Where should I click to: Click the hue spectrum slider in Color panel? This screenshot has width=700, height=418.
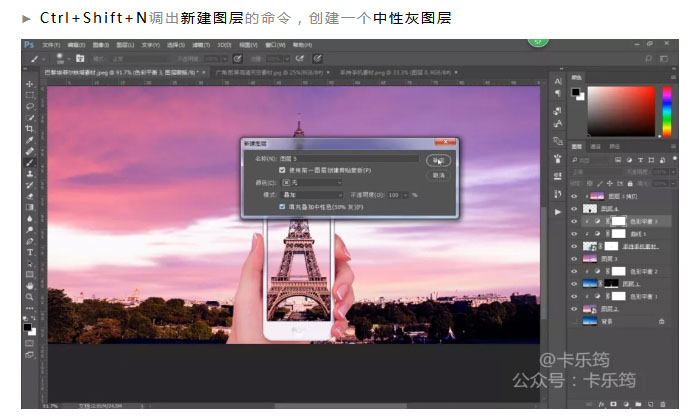tap(667, 111)
